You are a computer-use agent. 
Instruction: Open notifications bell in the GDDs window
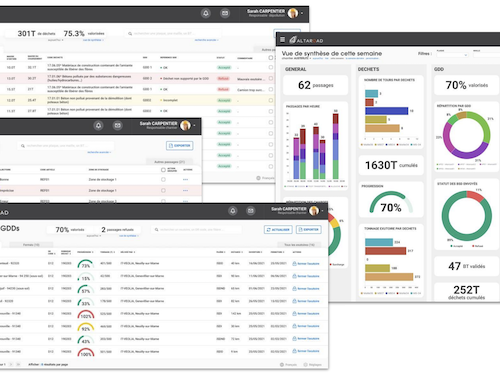click(233, 211)
